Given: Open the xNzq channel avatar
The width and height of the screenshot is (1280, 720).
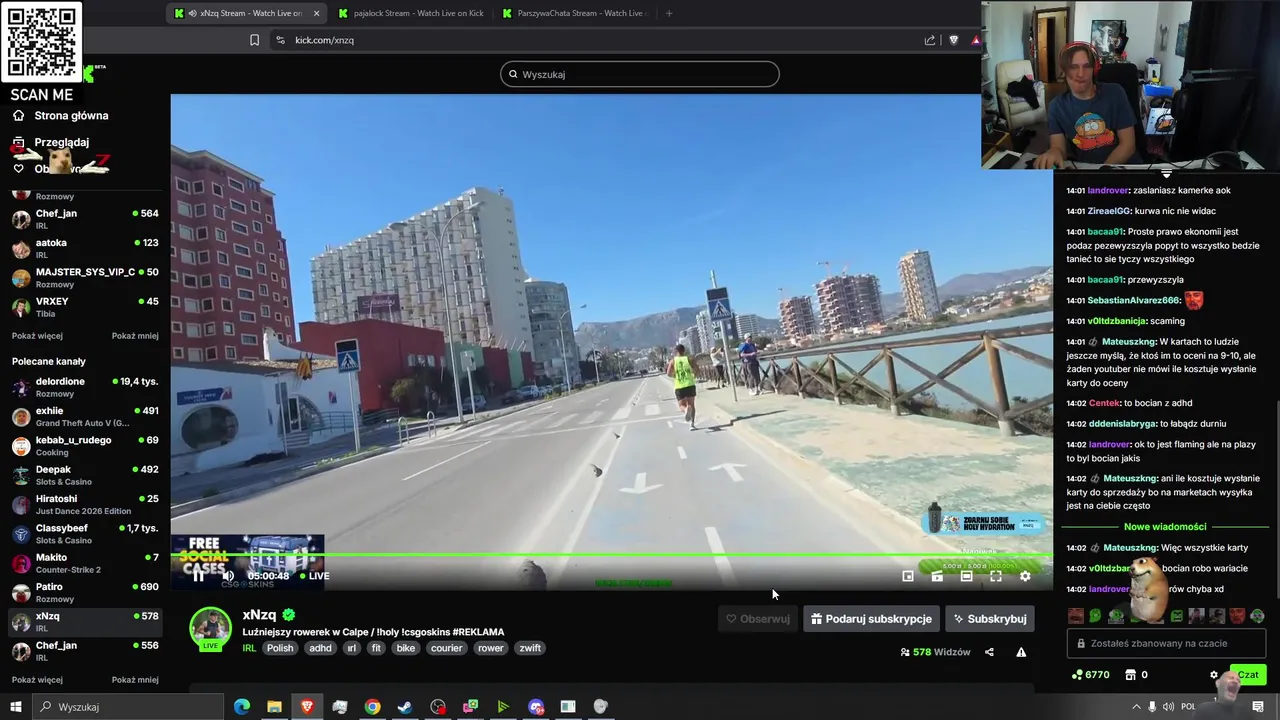Looking at the screenshot, I should click(x=211, y=627).
